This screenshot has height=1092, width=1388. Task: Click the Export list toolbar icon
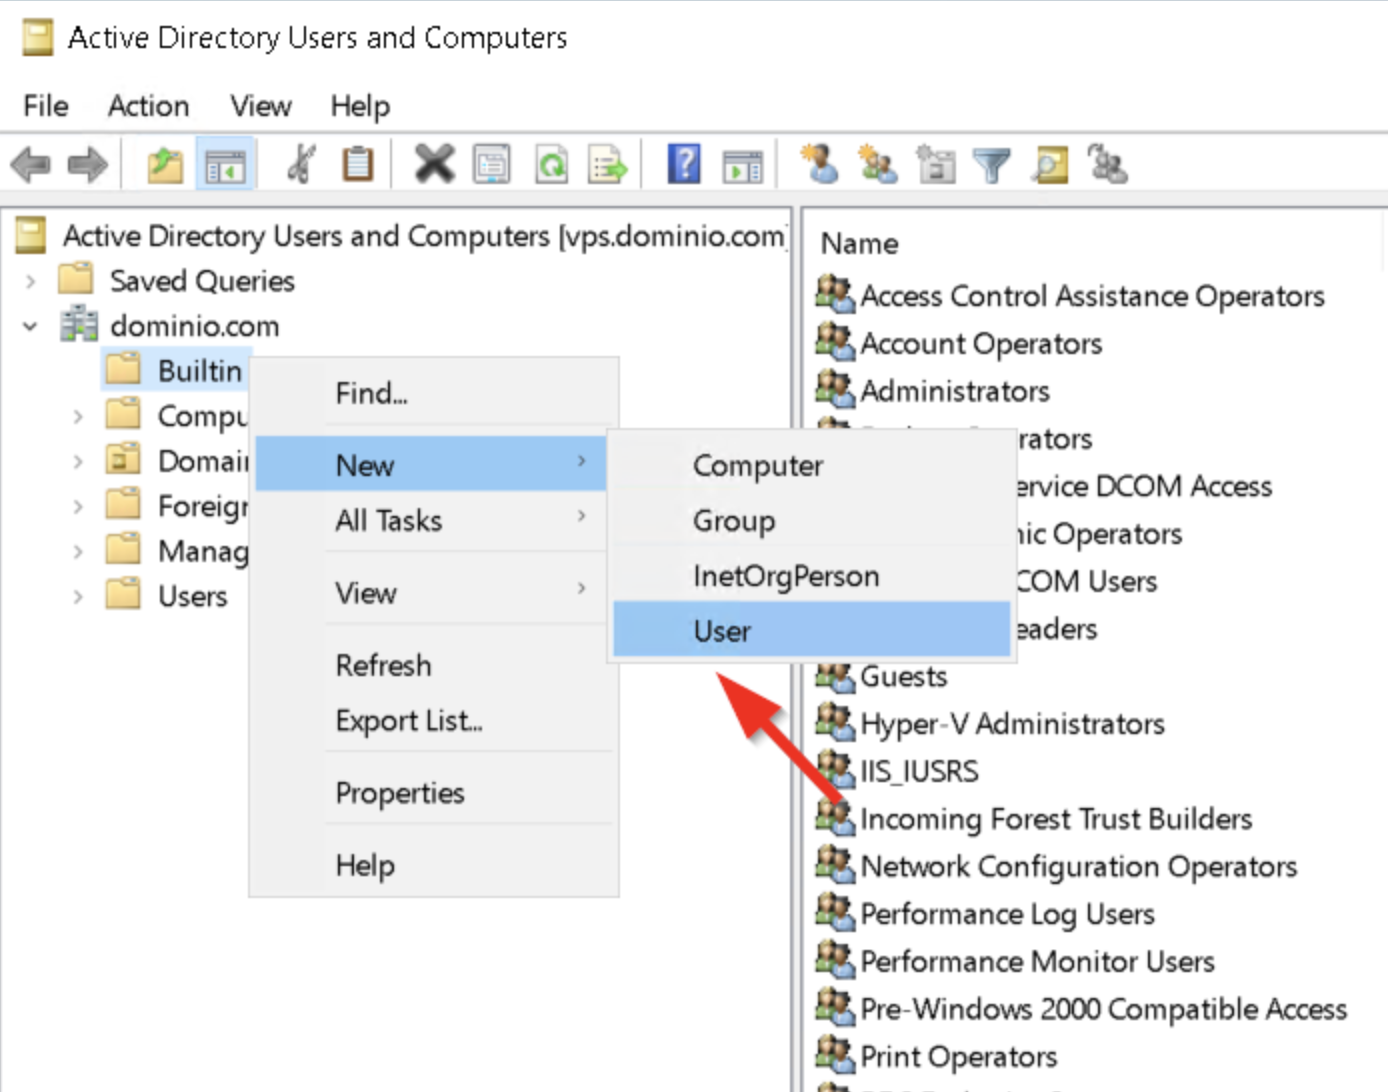[607, 165]
